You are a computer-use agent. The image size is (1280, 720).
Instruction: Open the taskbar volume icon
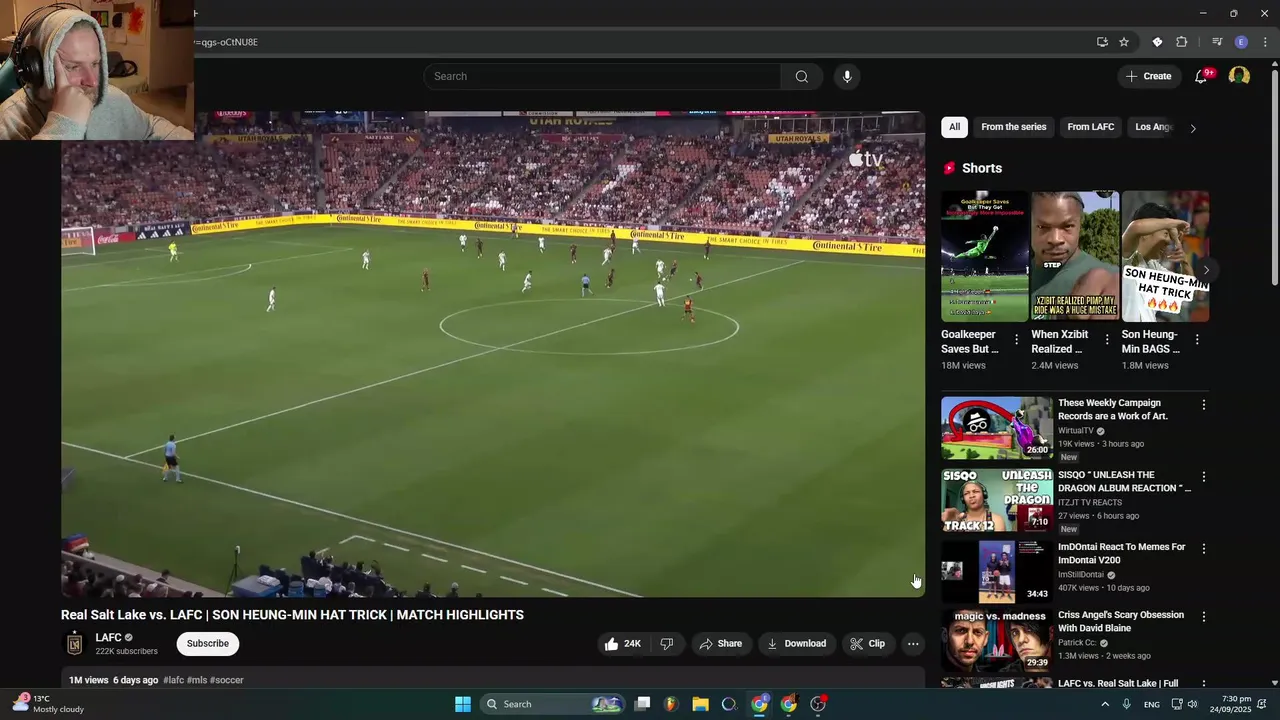[x=1192, y=704]
